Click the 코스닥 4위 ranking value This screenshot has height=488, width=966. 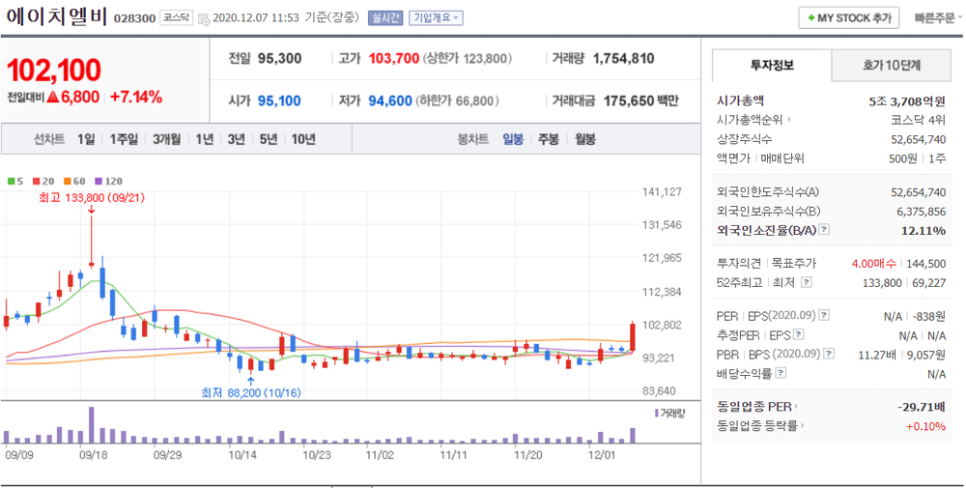coord(919,120)
